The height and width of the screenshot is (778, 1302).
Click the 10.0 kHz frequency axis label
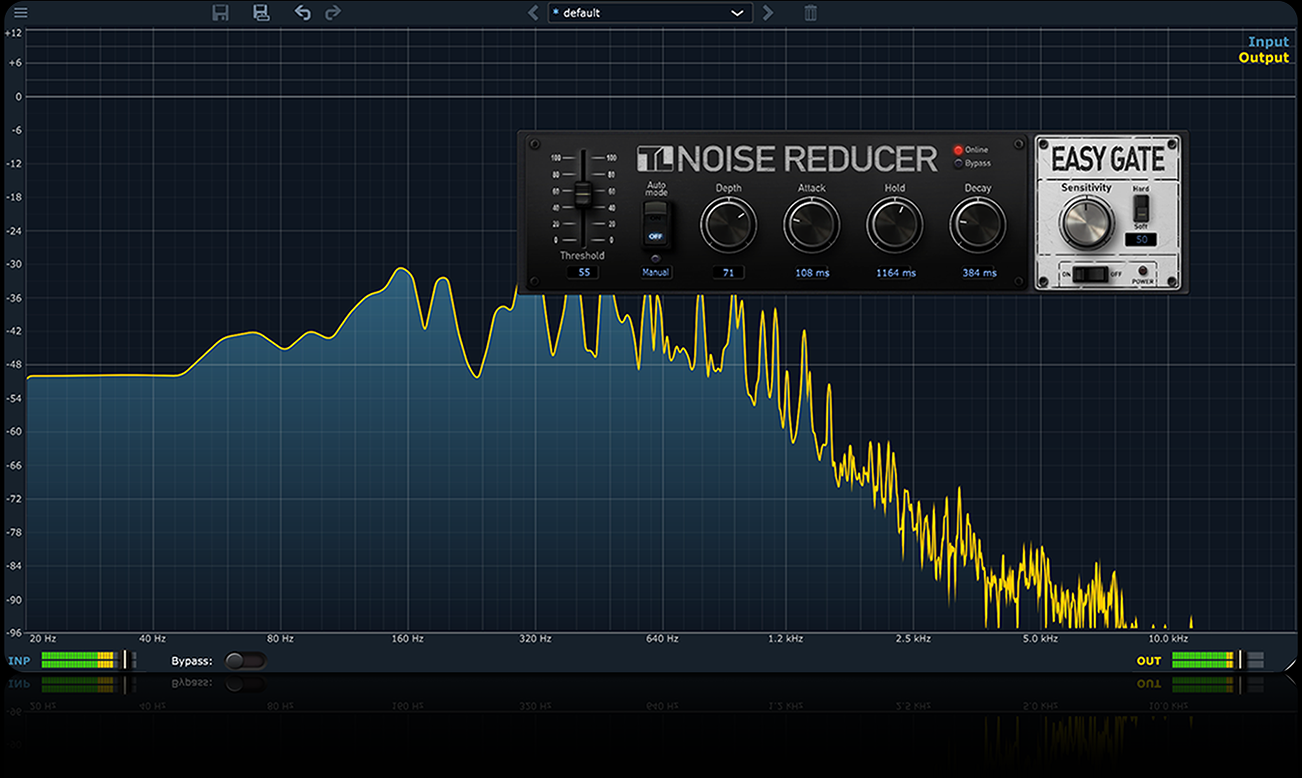[1168, 638]
